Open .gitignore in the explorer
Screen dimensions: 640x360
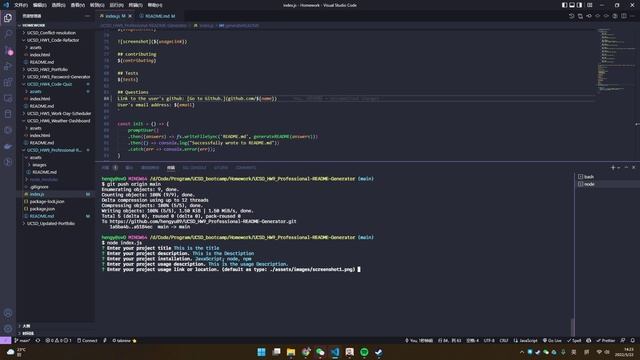[x=39, y=187]
